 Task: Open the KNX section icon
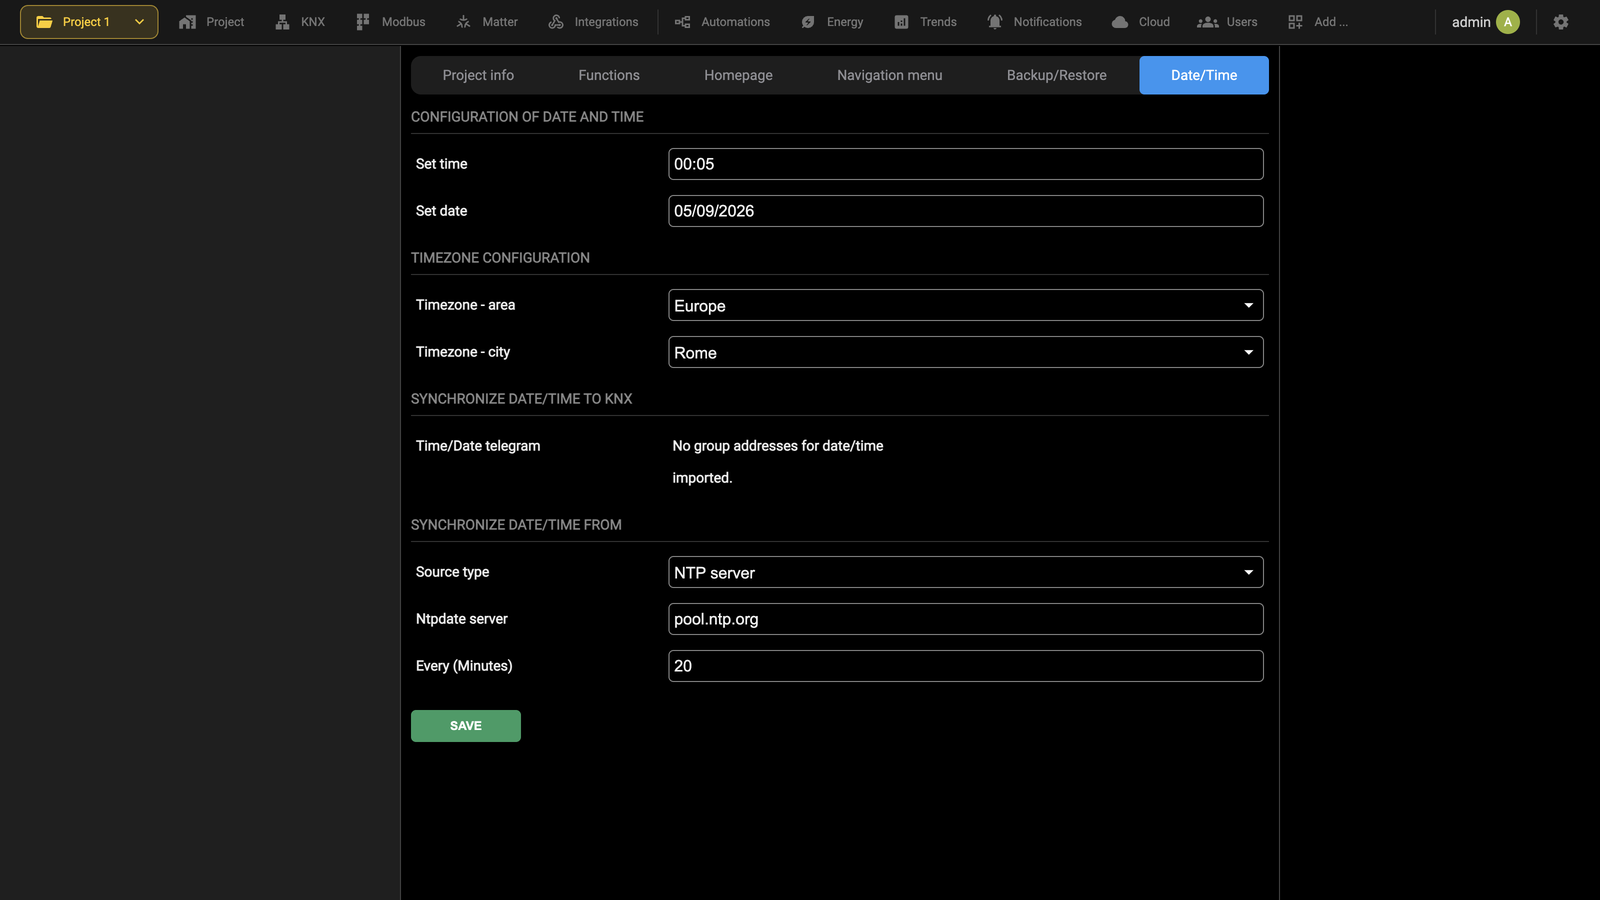click(282, 22)
